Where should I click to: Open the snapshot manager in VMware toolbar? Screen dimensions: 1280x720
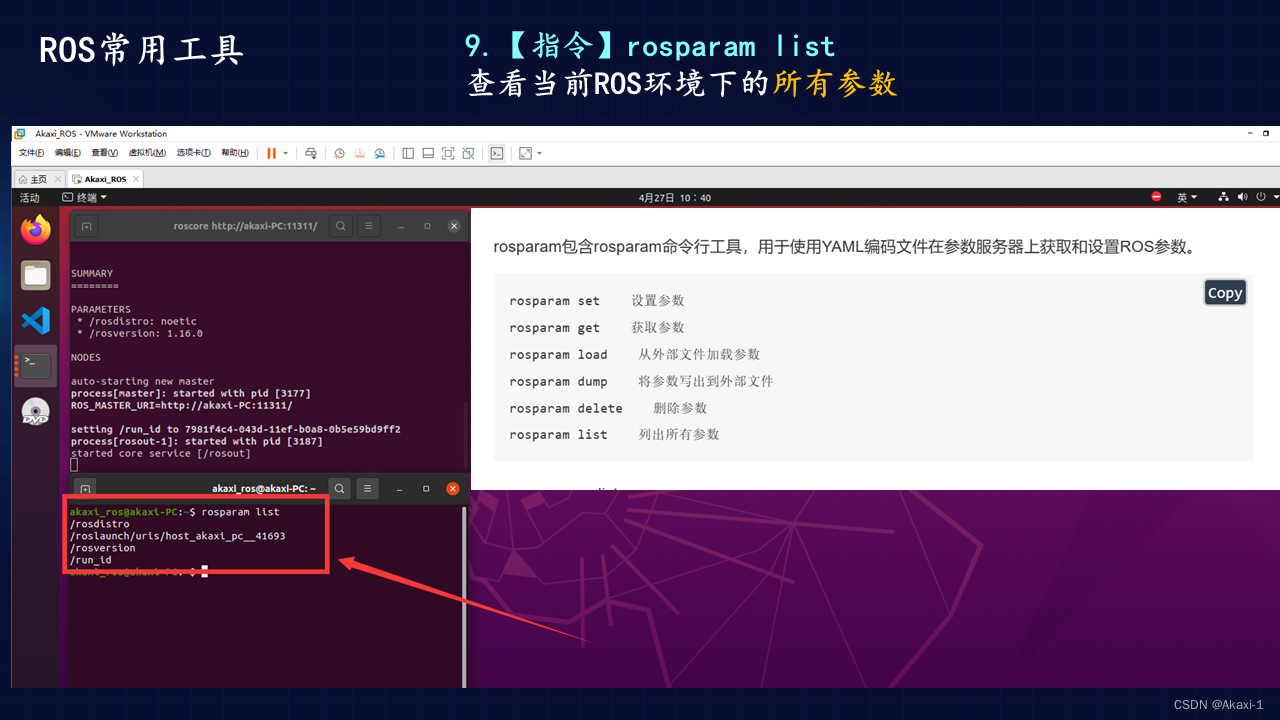tap(380, 153)
